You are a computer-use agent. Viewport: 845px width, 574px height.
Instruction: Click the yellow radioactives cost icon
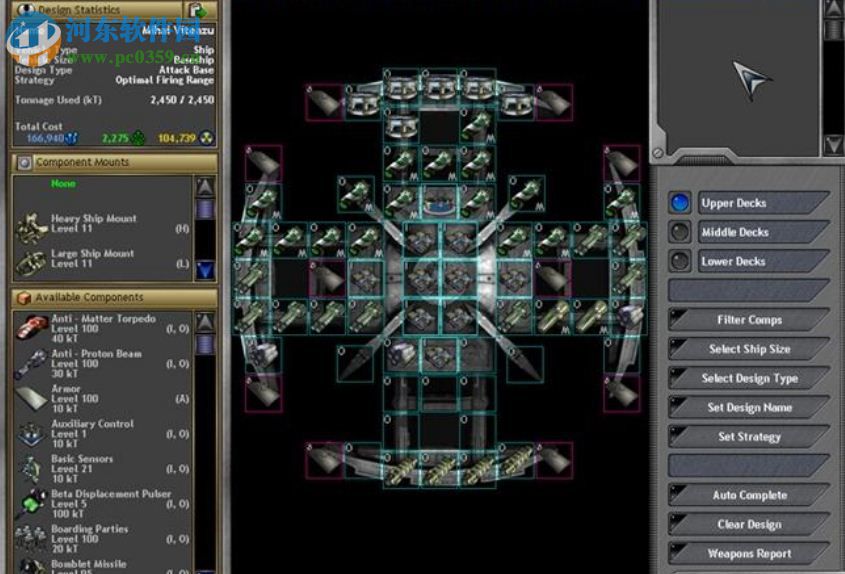click(x=207, y=139)
